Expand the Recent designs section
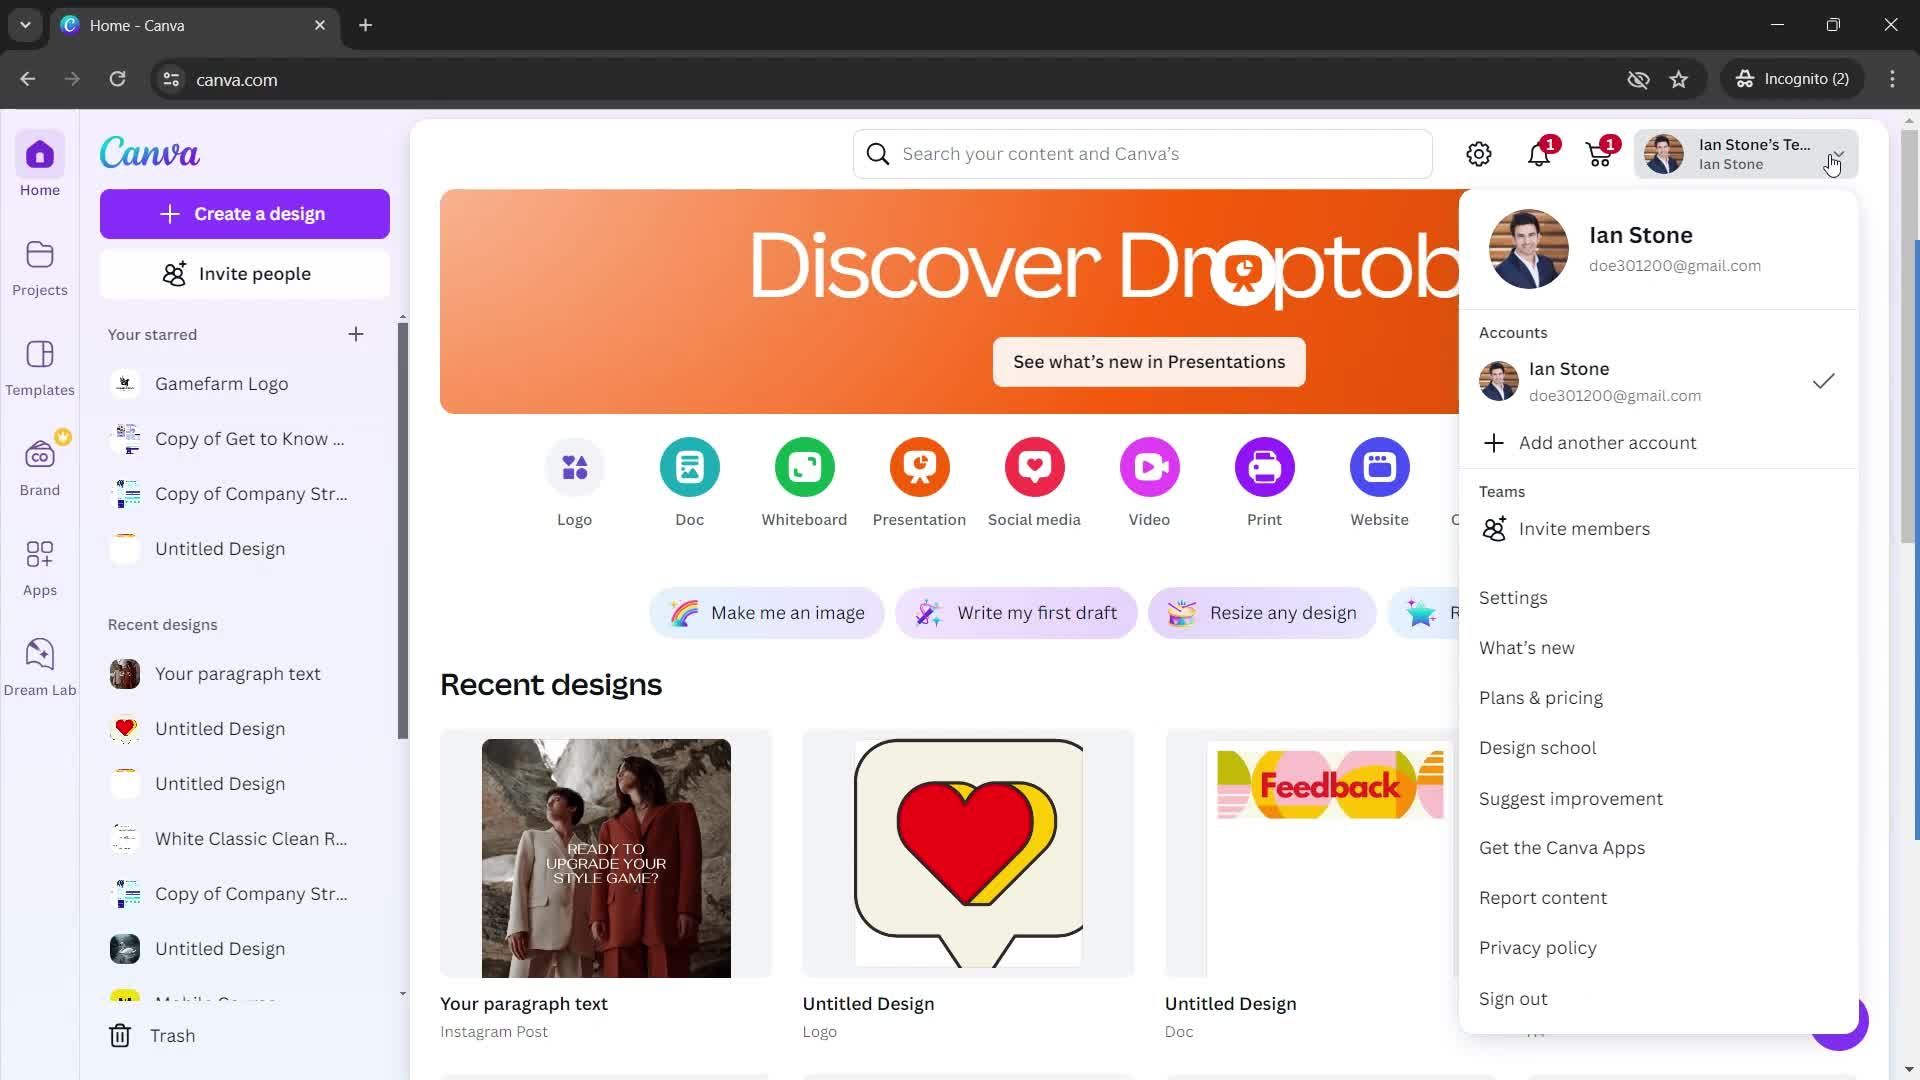Viewport: 1920px width, 1080px height. tap(161, 625)
